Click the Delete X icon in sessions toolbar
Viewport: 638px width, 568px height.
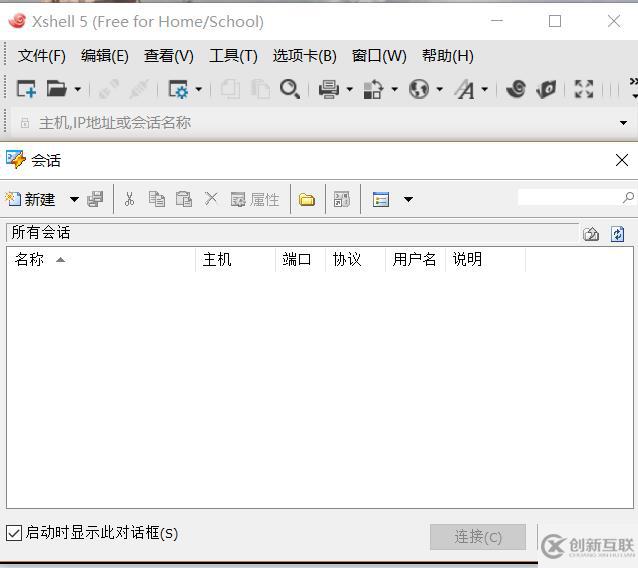click(211, 199)
